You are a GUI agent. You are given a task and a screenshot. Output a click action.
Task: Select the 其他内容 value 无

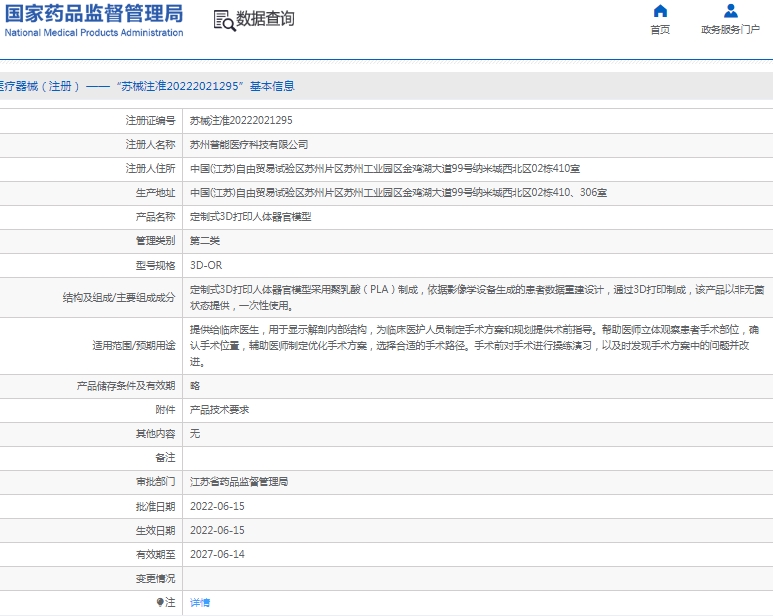[195, 434]
